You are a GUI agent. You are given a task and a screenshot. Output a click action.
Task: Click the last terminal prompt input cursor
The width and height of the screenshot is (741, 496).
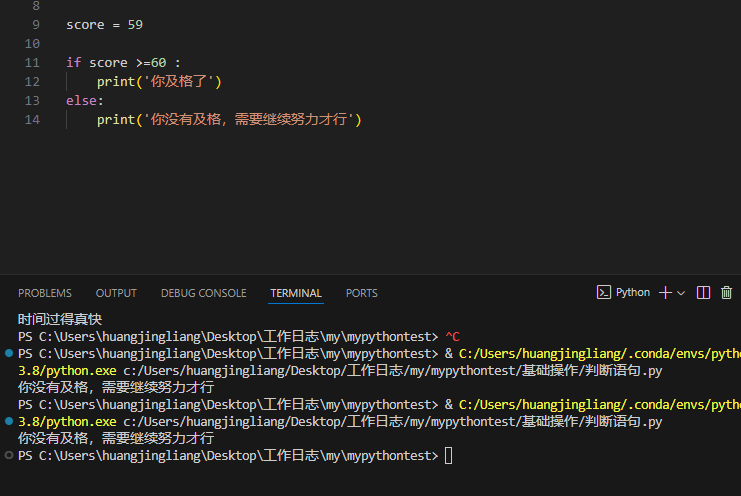(x=448, y=456)
